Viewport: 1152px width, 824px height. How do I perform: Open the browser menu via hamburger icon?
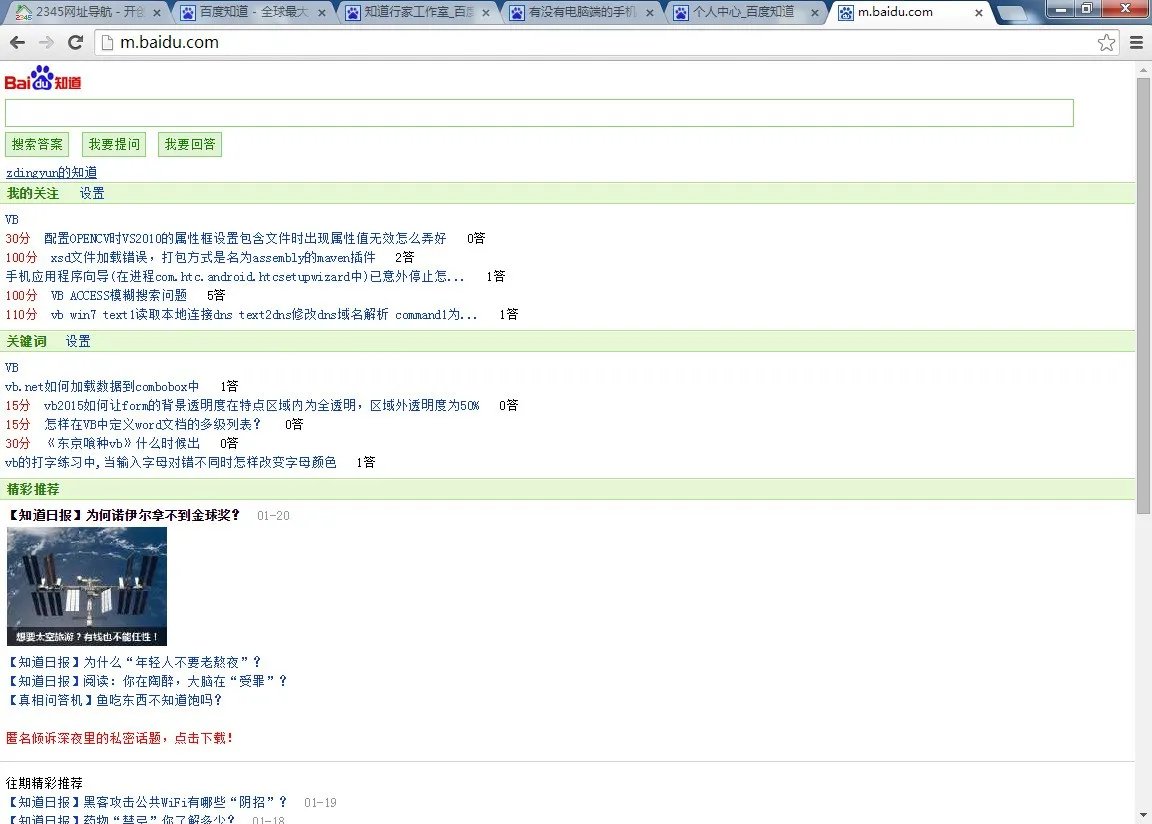[x=1136, y=42]
